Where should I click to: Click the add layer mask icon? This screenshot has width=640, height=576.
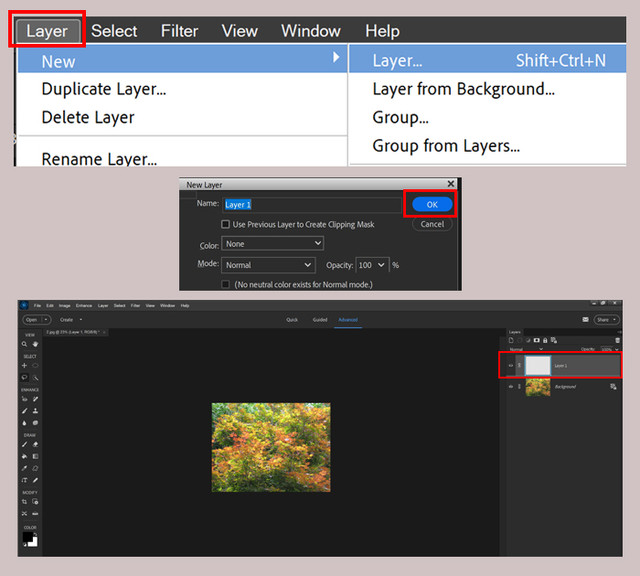point(537,340)
